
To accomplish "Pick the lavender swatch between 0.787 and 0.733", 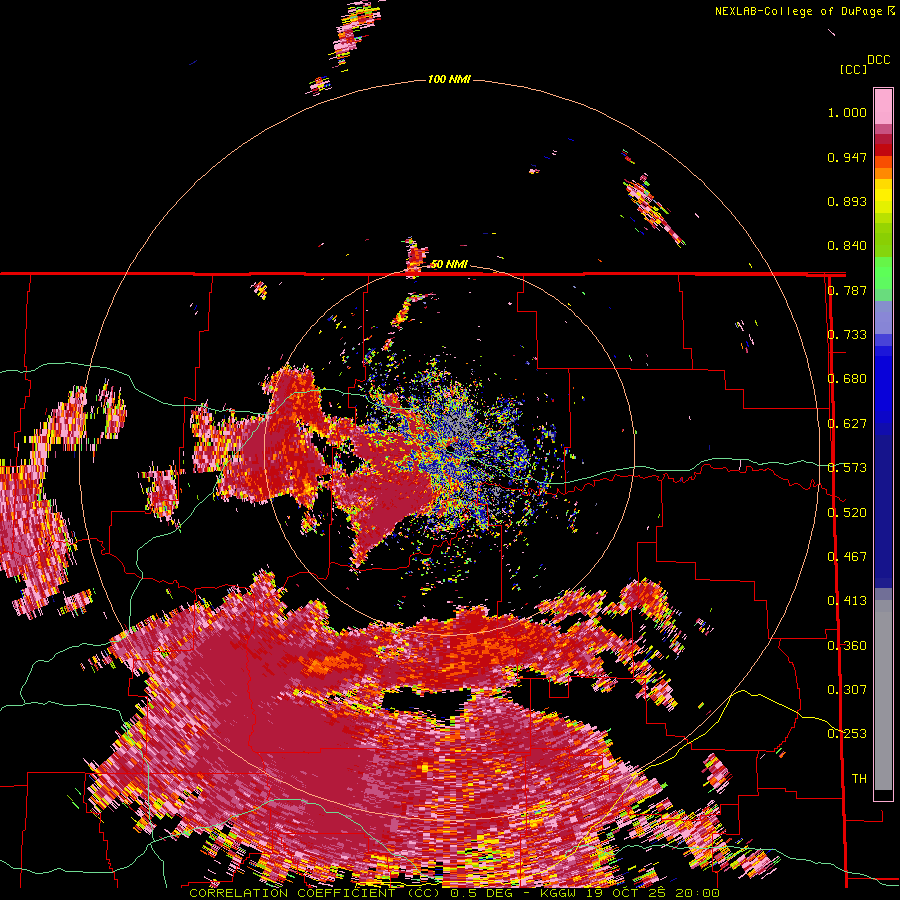I will click(x=883, y=317).
